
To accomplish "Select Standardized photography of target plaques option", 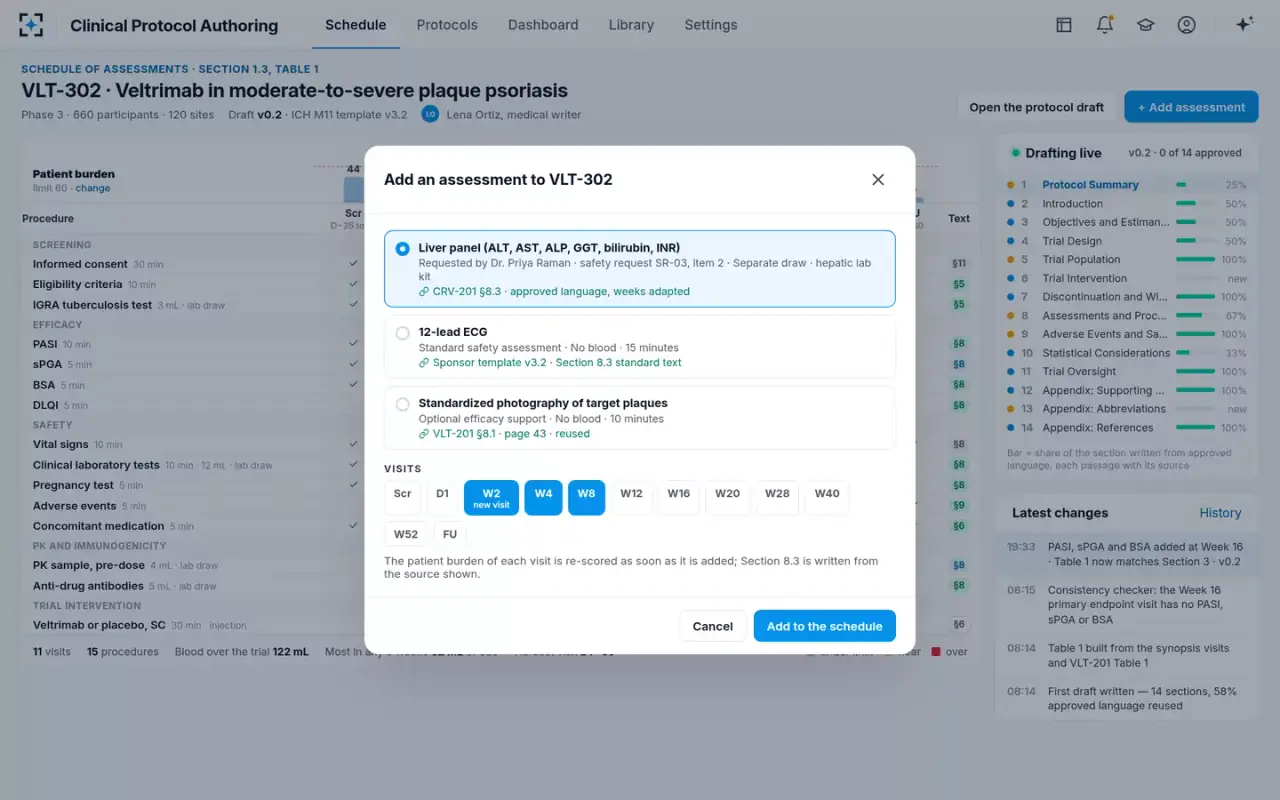I will (402, 404).
